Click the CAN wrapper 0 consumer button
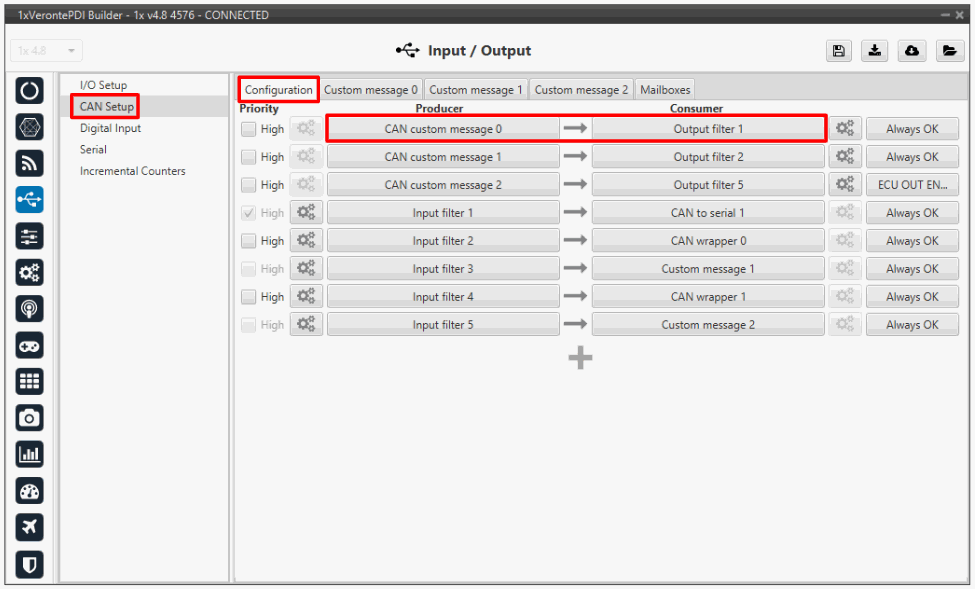The height and width of the screenshot is (589, 975). (x=708, y=241)
